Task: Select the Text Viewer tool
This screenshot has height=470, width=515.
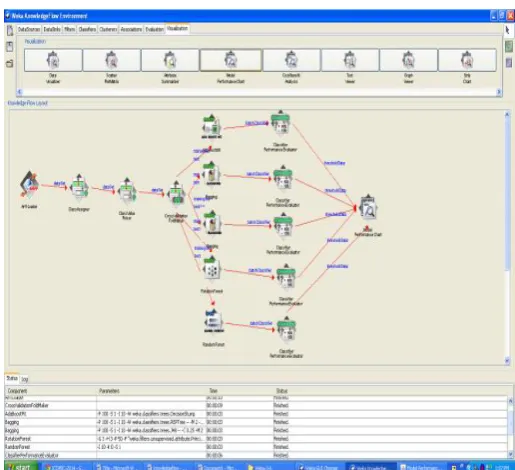Action: click(350, 60)
